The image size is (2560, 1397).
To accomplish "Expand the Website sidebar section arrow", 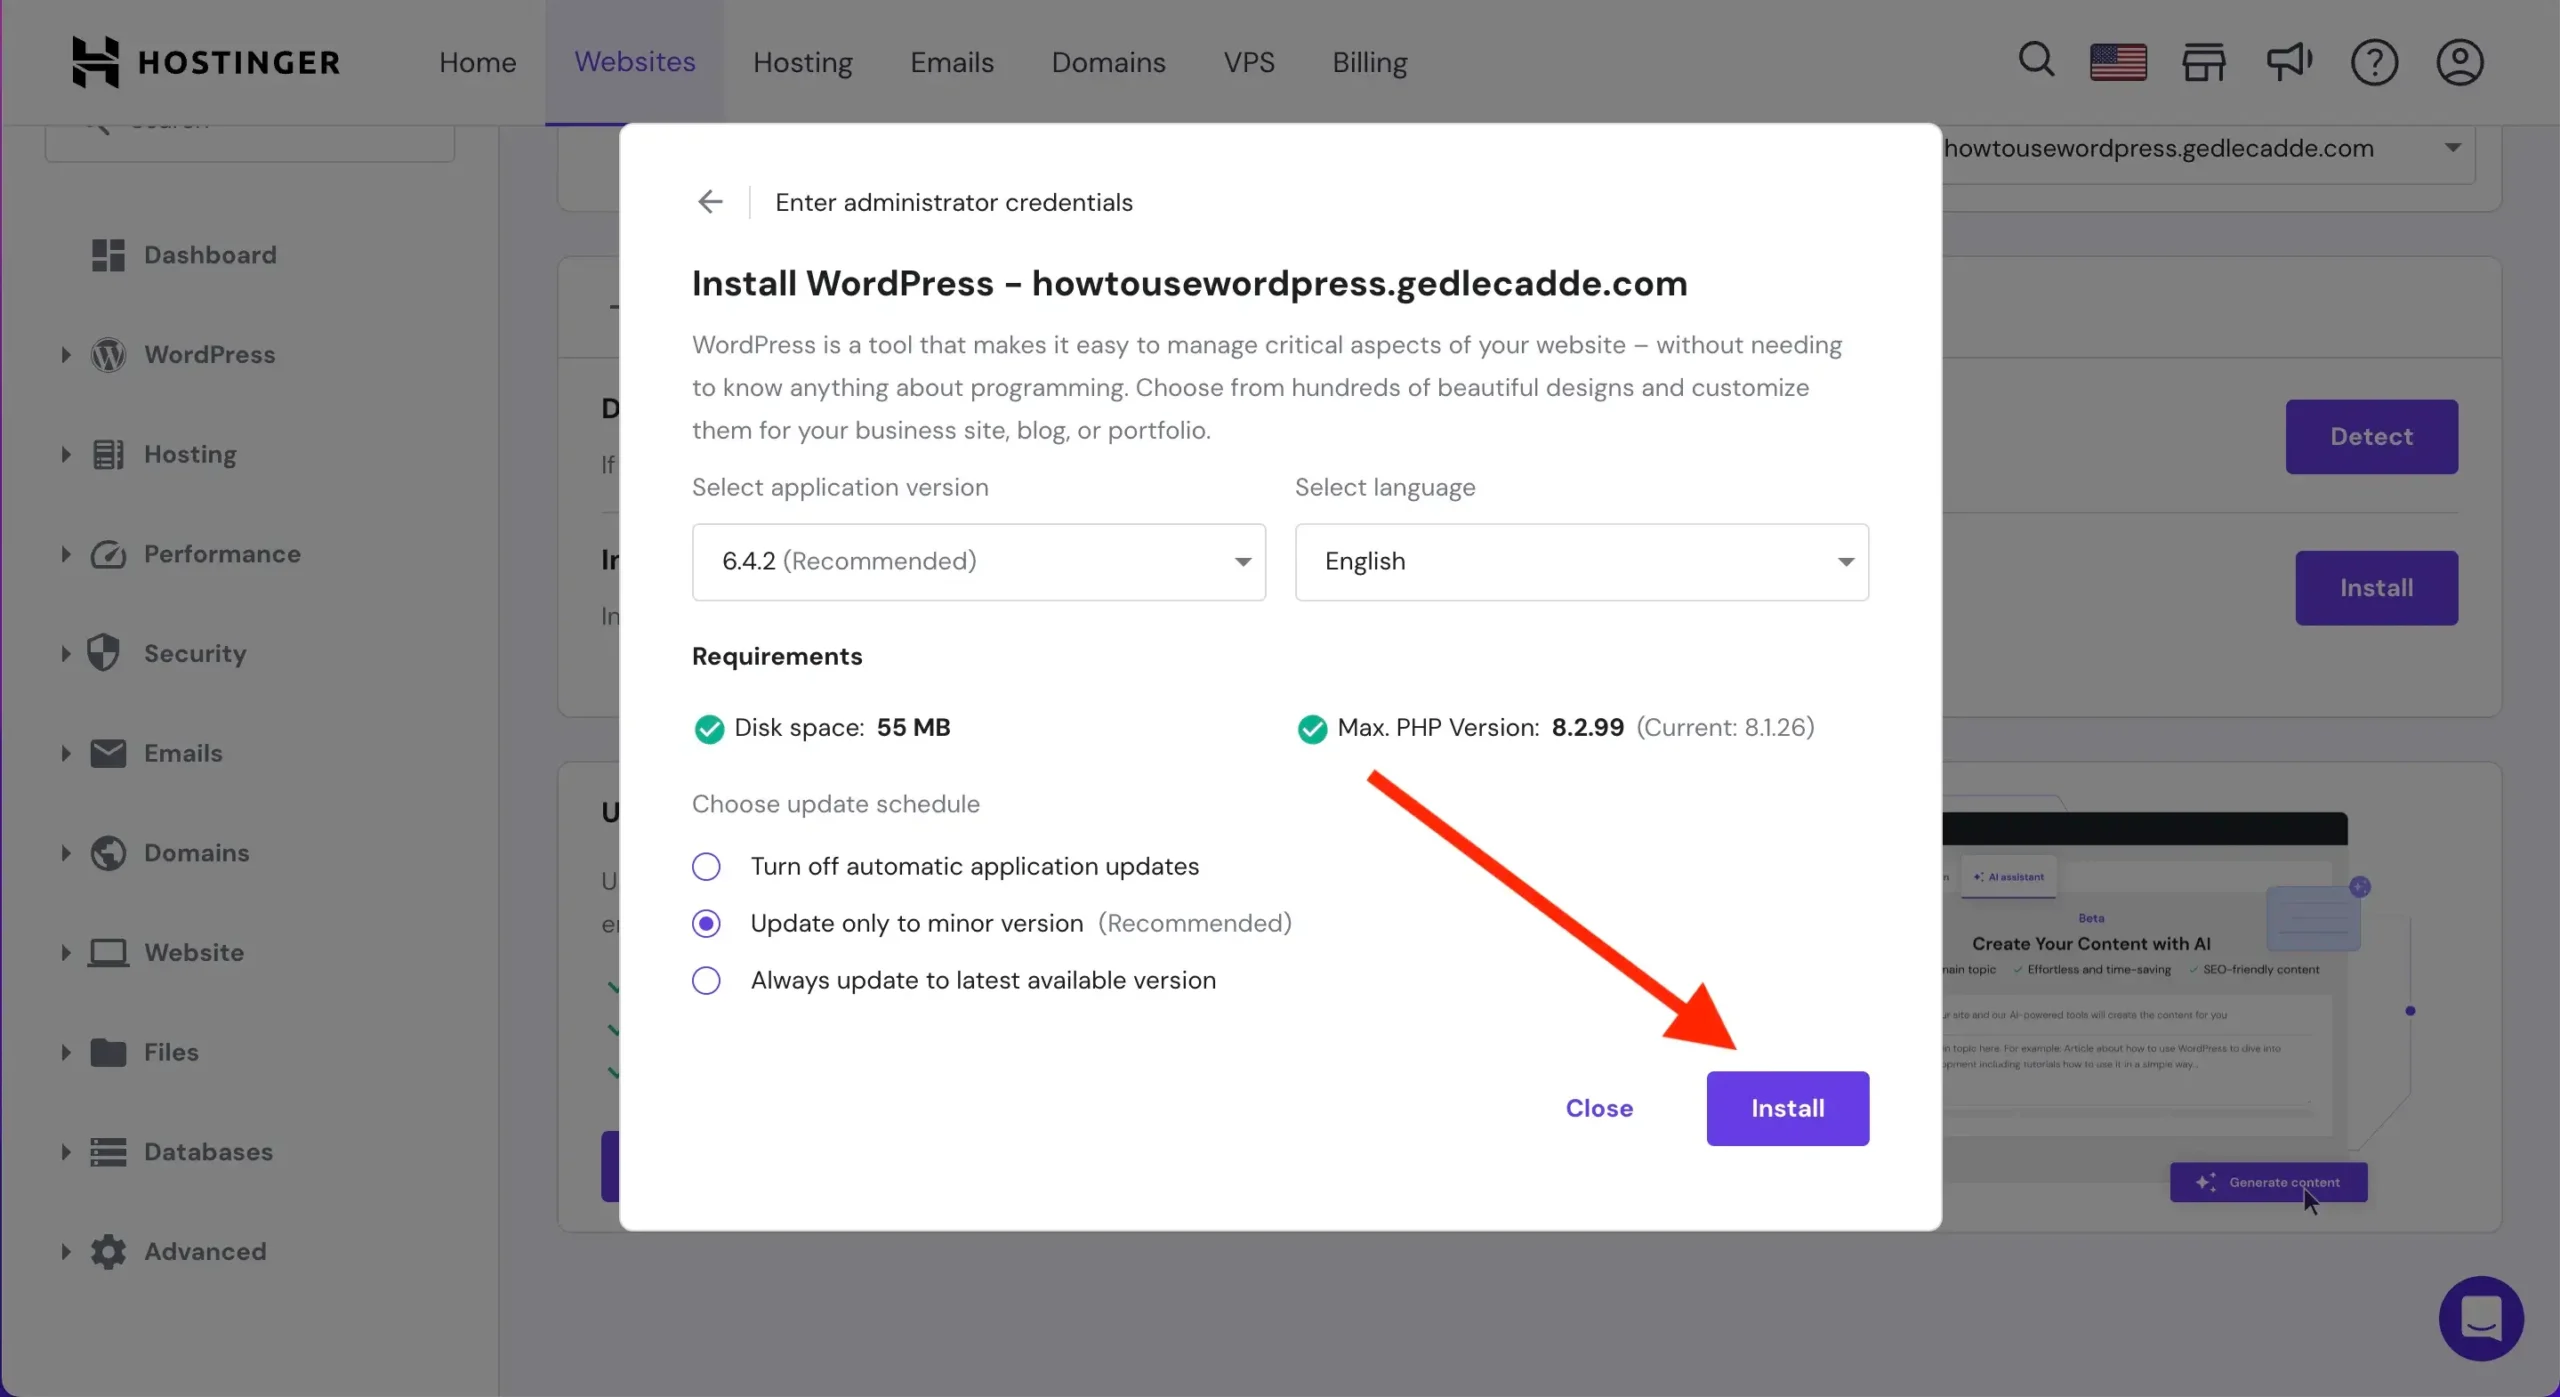I will tap(66, 953).
